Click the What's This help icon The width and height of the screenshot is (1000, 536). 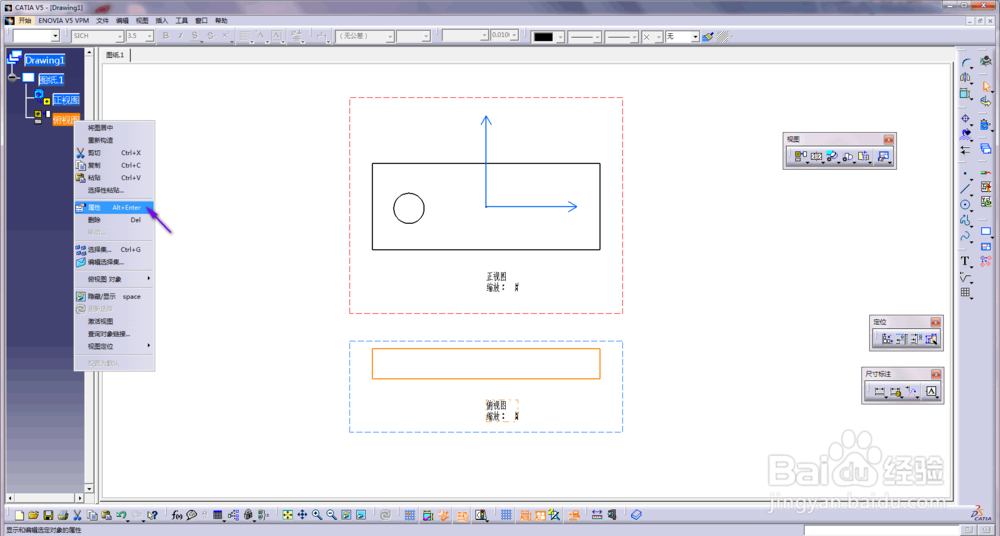(x=152, y=515)
